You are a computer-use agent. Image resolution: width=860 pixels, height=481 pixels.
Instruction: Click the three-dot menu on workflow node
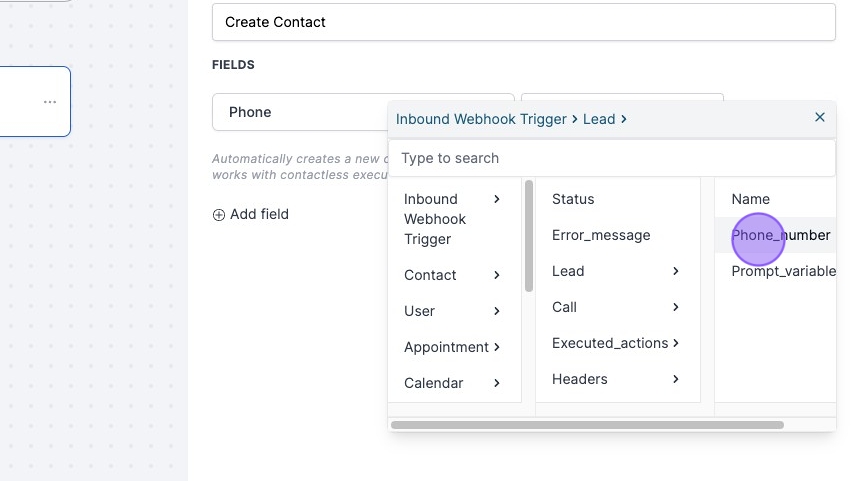50,102
